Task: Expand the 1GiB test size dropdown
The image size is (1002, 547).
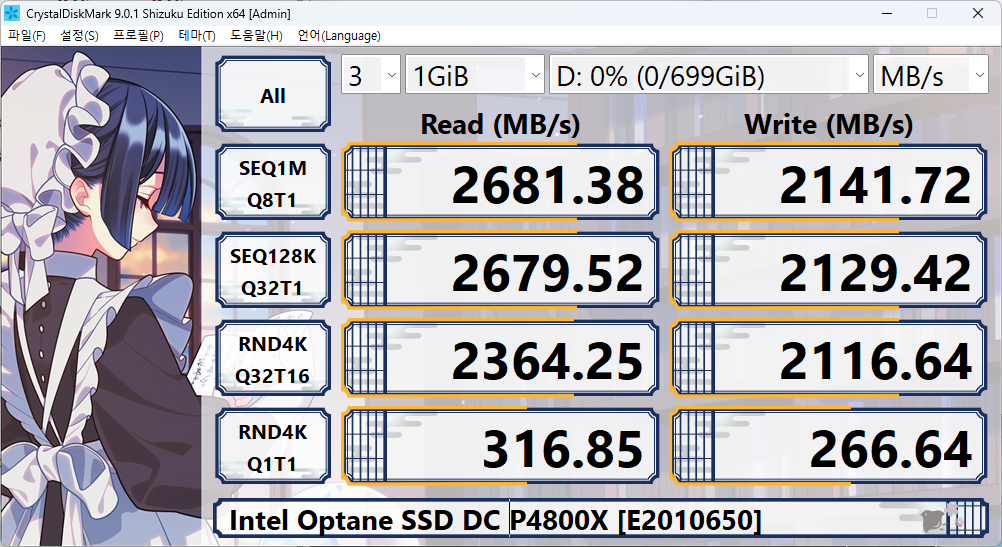Action: 474,76
